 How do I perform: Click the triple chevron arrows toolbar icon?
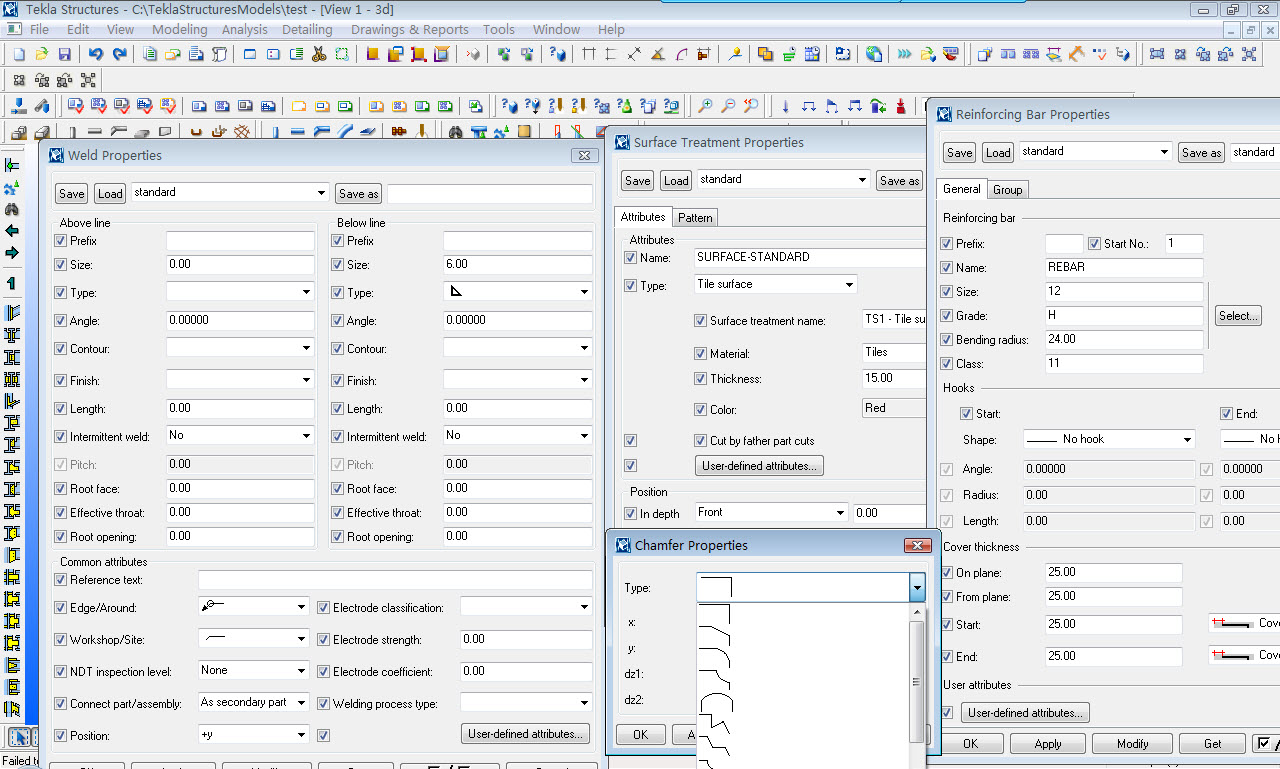(904, 54)
